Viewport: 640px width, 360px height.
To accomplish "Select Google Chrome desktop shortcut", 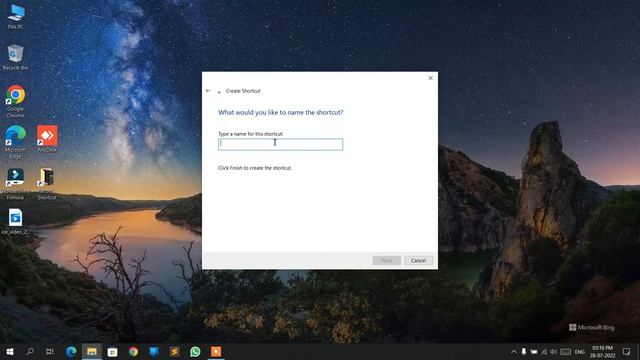I will 16,101.
